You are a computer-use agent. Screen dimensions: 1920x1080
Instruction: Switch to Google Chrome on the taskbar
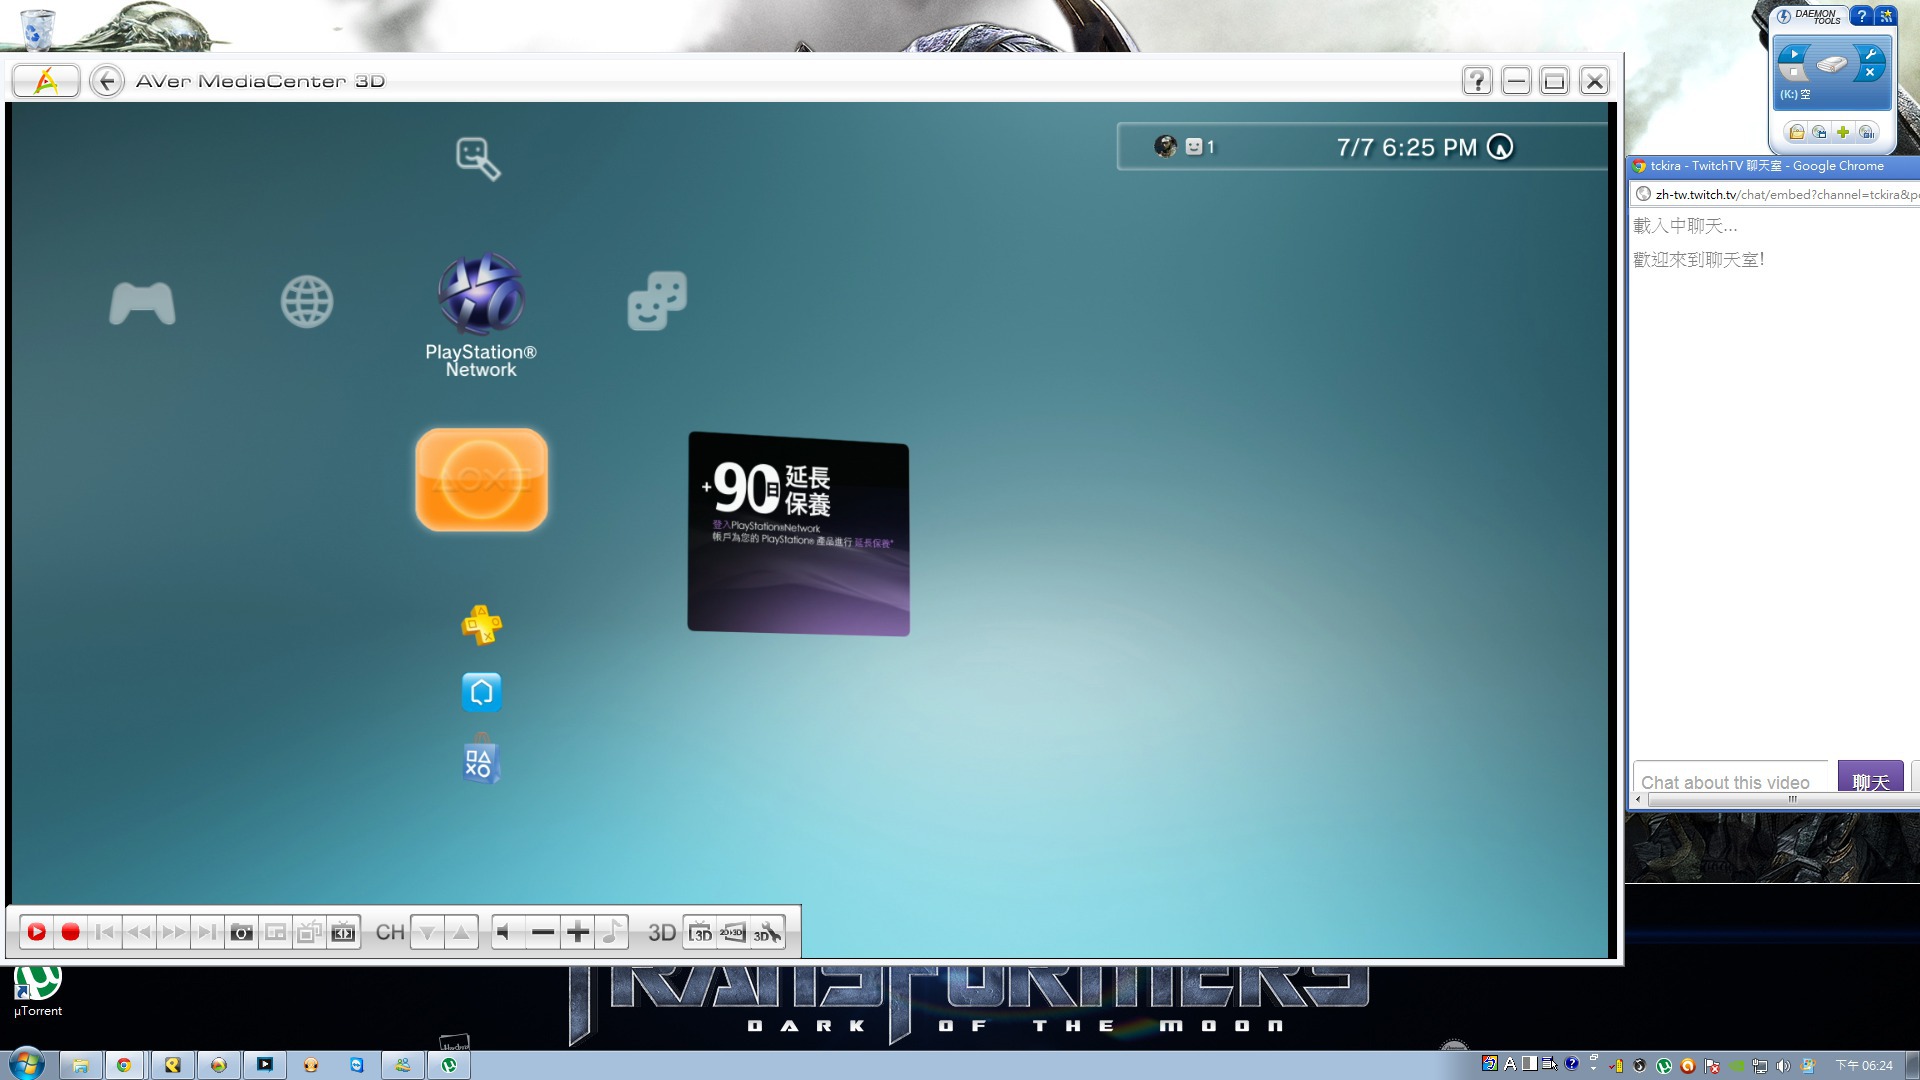click(x=124, y=1065)
